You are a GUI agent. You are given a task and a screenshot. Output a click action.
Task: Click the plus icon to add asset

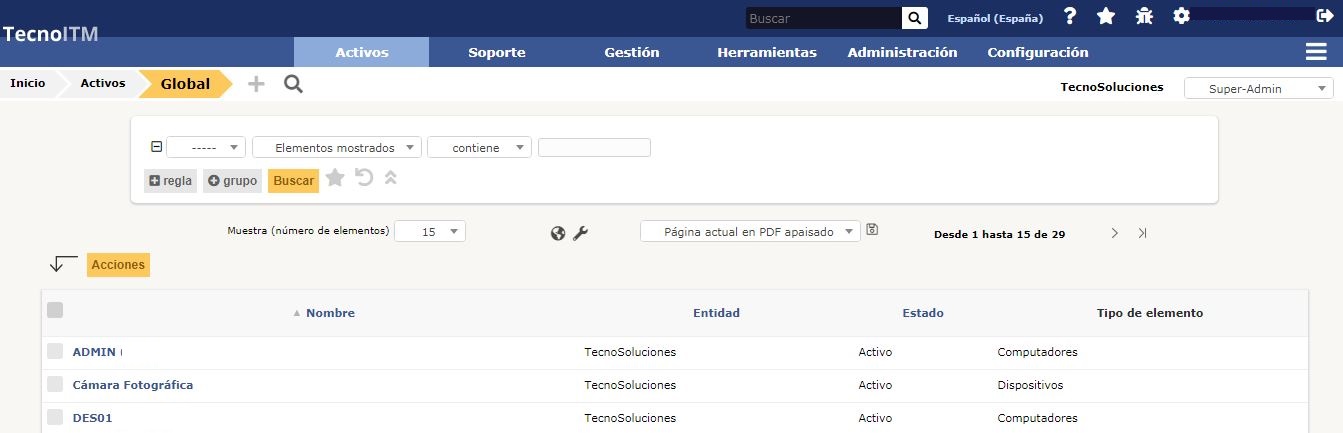click(256, 84)
